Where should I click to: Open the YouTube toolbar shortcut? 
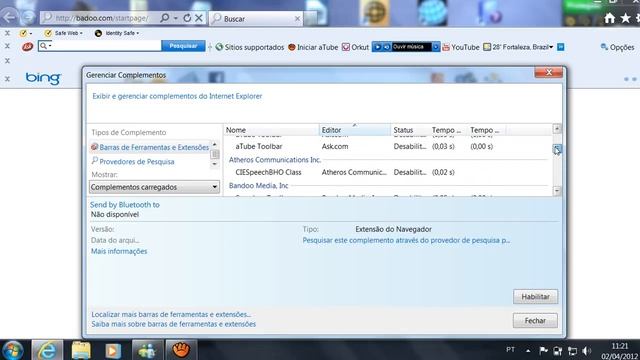461,47
